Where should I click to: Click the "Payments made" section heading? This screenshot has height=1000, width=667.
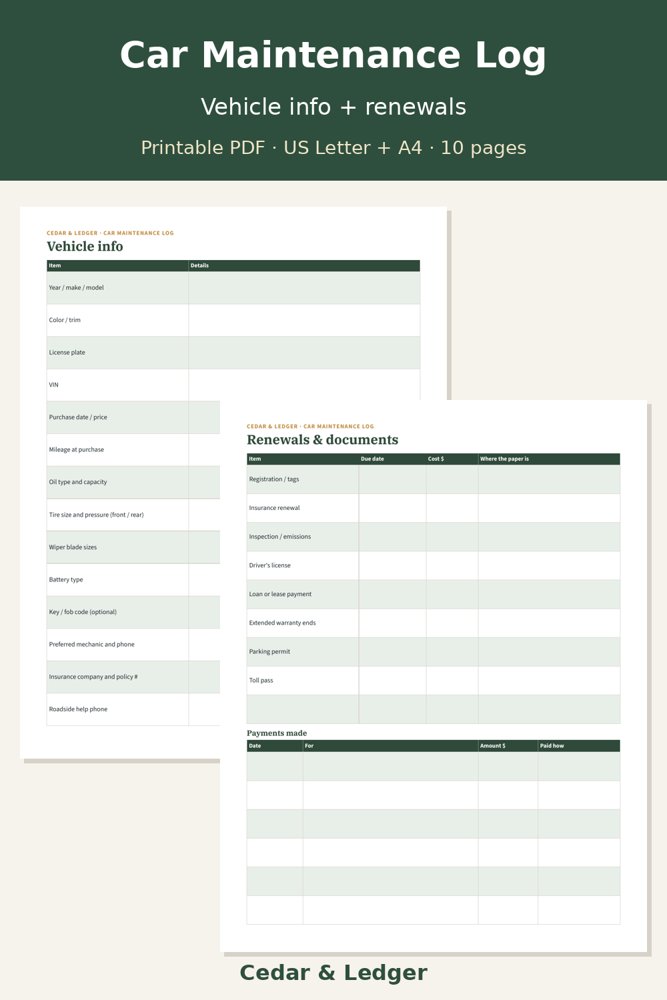click(x=277, y=733)
